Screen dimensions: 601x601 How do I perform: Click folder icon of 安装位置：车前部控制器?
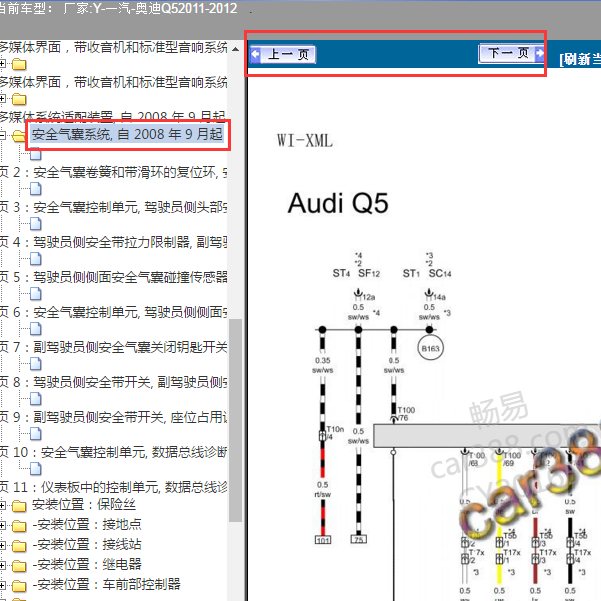(19, 586)
